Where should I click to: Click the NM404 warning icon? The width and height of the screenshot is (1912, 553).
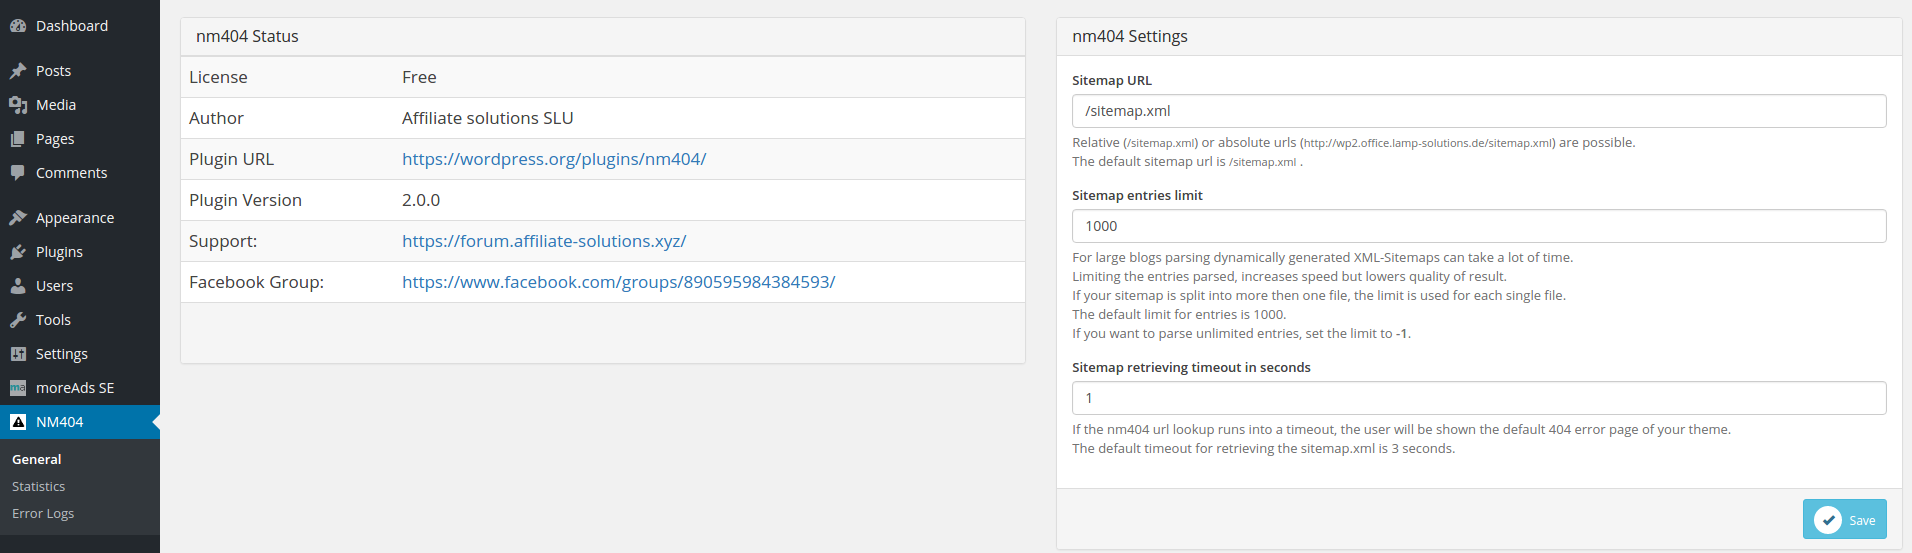[x=18, y=422]
